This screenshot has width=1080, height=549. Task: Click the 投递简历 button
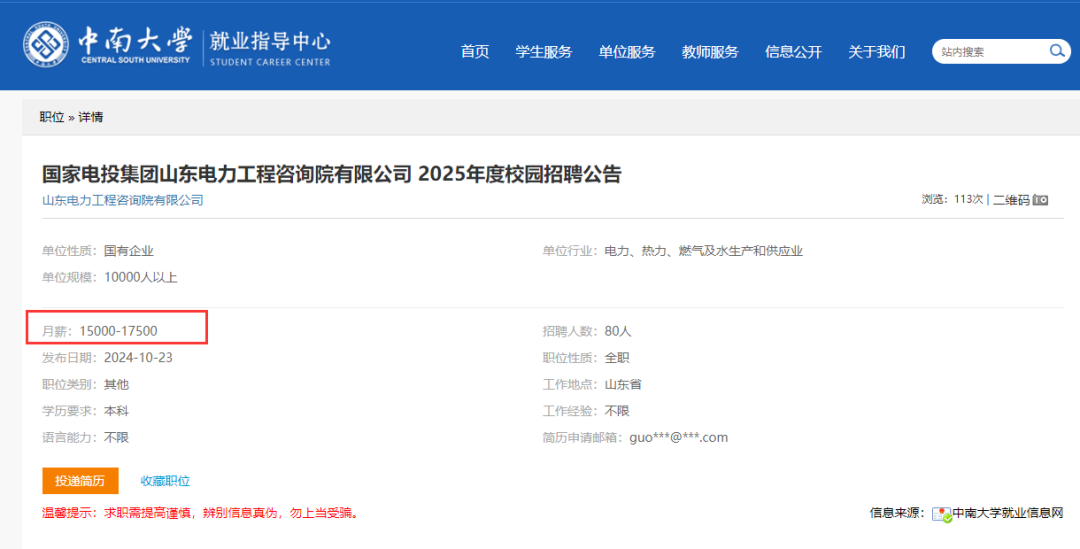point(80,481)
